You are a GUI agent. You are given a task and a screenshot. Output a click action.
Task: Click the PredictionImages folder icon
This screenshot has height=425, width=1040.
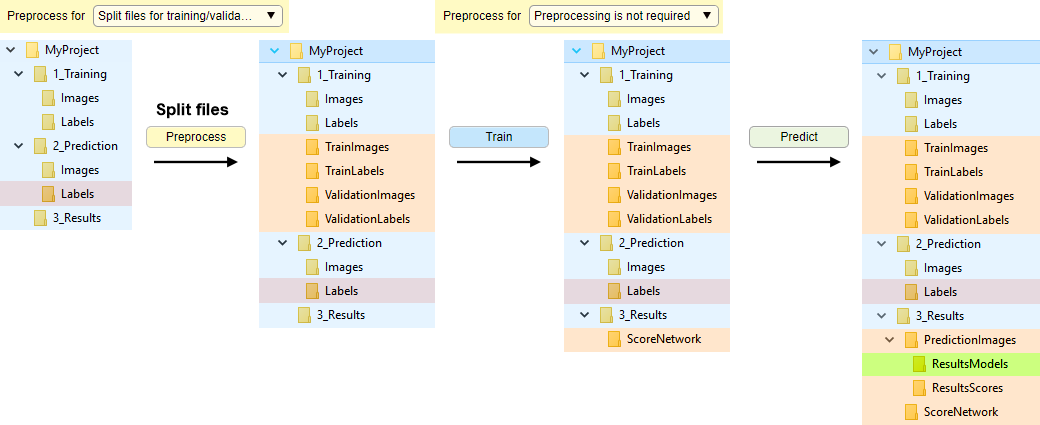(912, 340)
